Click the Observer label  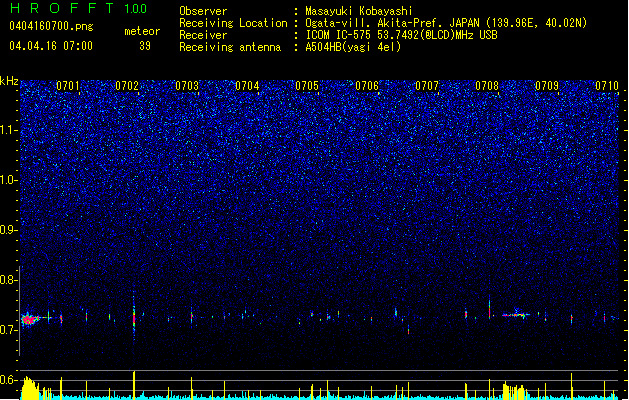(203, 11)
